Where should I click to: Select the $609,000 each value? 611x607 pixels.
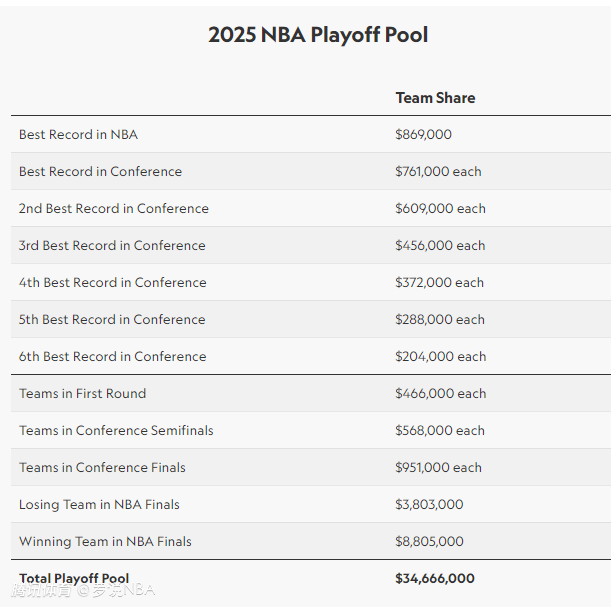click(x=440, y=208)
